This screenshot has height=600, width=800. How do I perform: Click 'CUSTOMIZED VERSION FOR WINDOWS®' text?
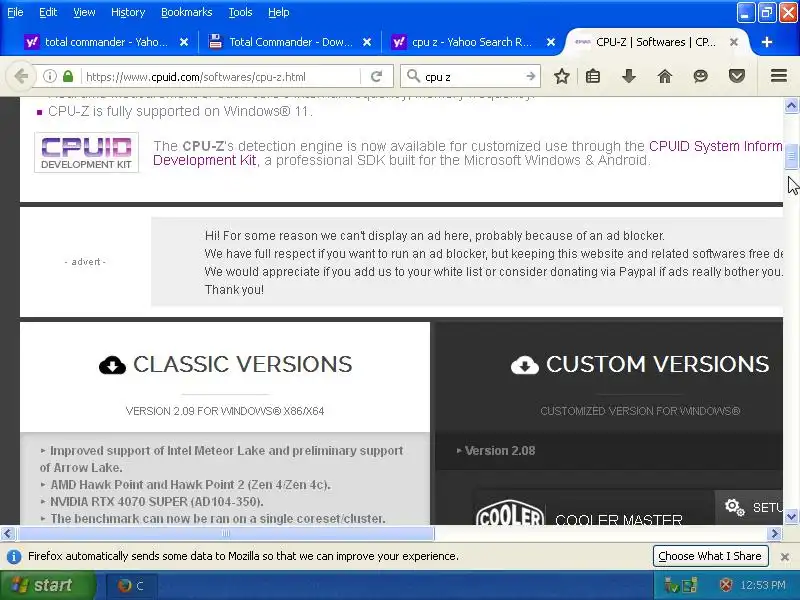pos(640,411)
